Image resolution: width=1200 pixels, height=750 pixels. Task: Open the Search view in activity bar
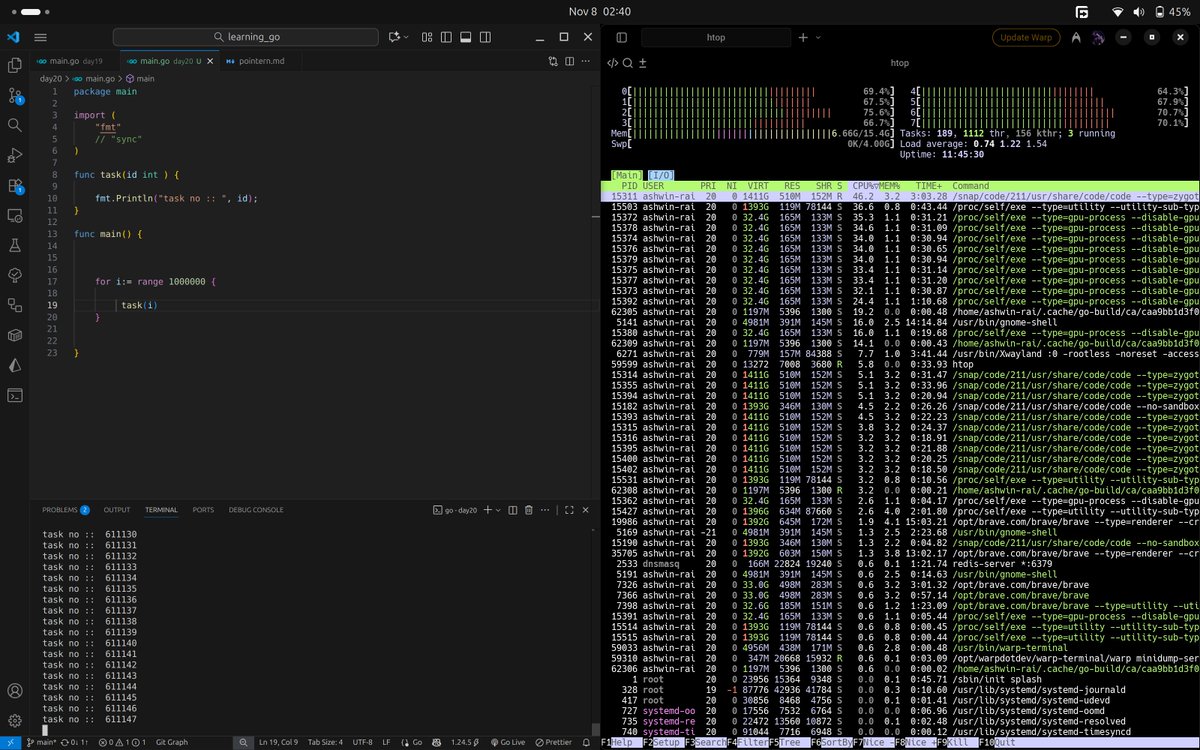[14, 126]
